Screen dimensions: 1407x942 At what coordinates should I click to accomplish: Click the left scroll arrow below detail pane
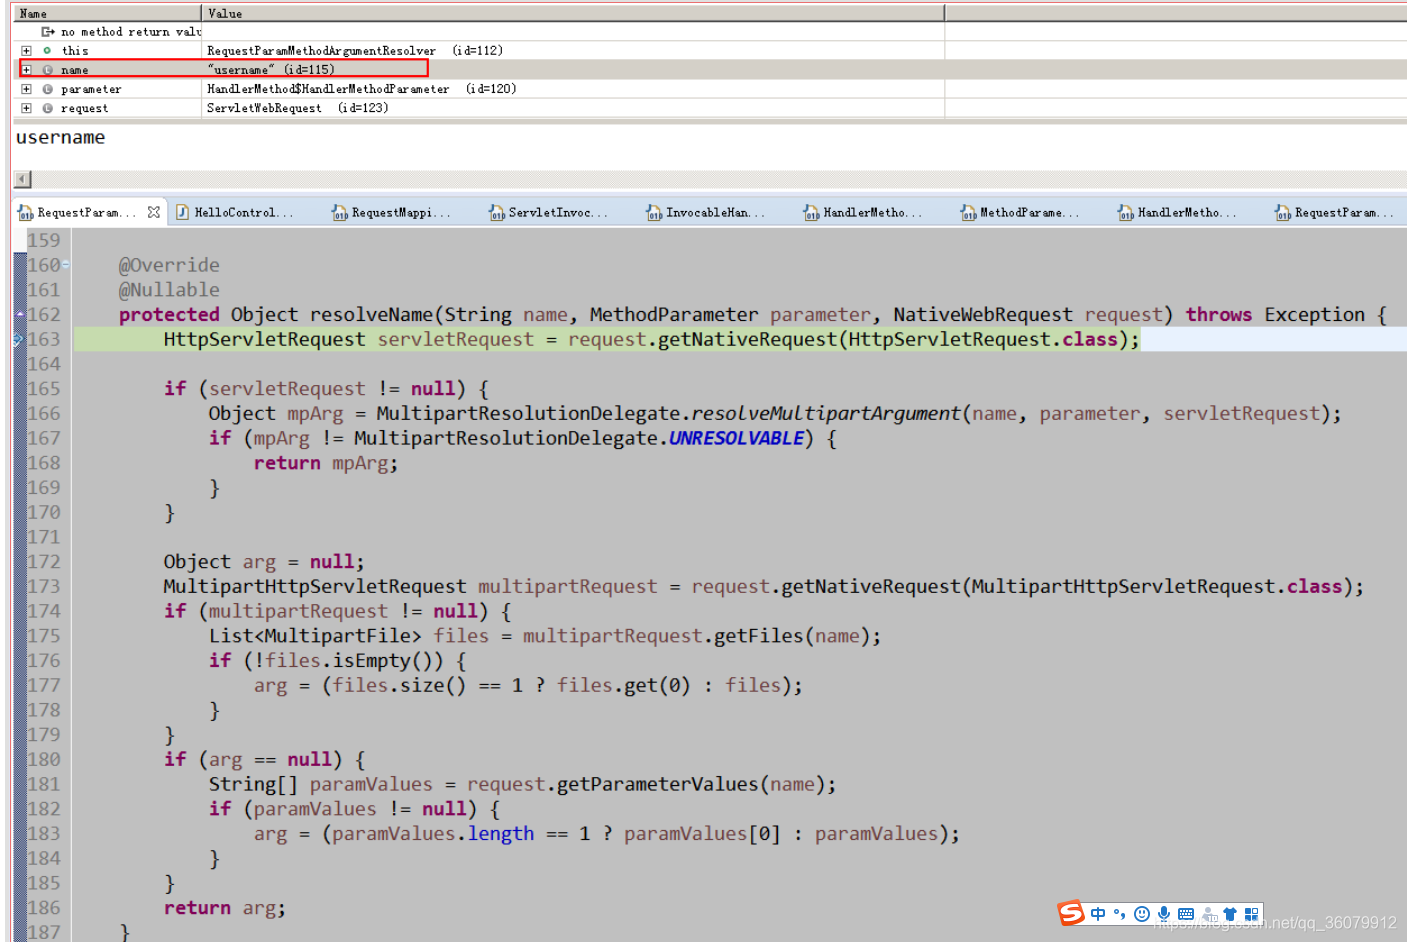click(x=23, y=179)
